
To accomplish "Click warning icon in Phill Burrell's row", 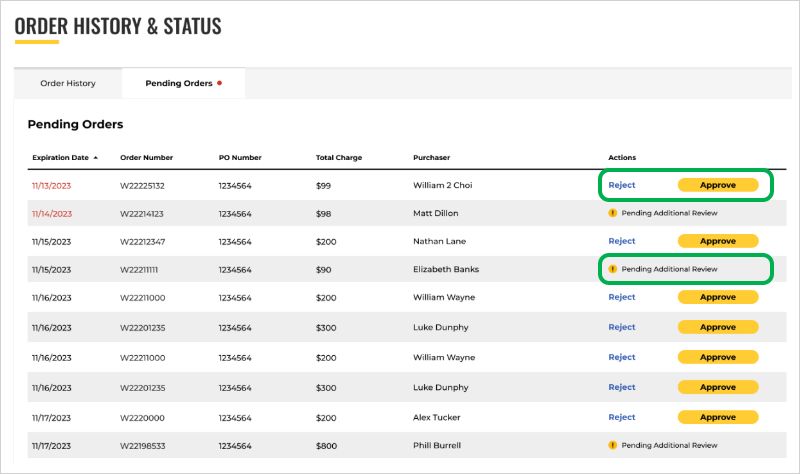I will pyautogui.click(x=613, y=445).
